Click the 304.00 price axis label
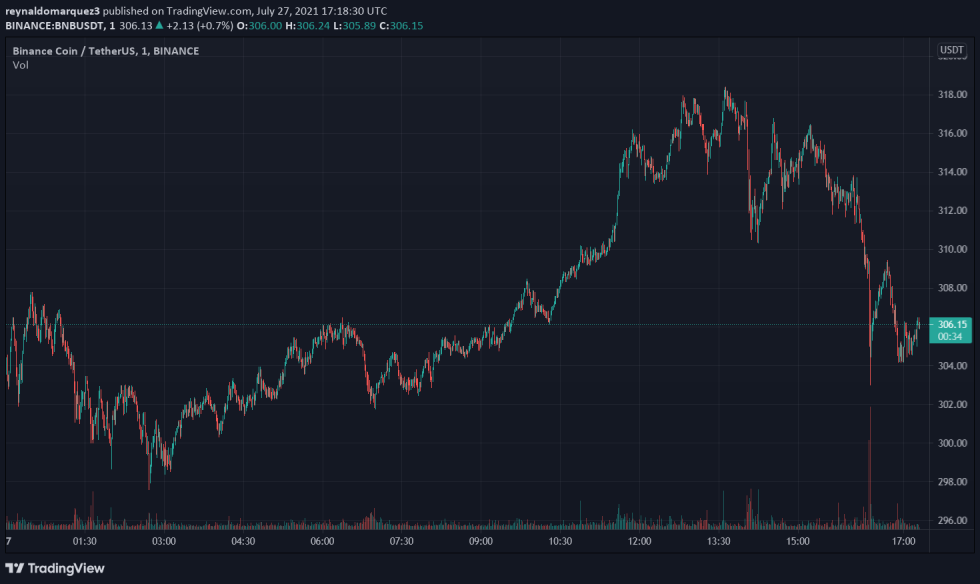980x584 pixels. (x=952, y=366)
